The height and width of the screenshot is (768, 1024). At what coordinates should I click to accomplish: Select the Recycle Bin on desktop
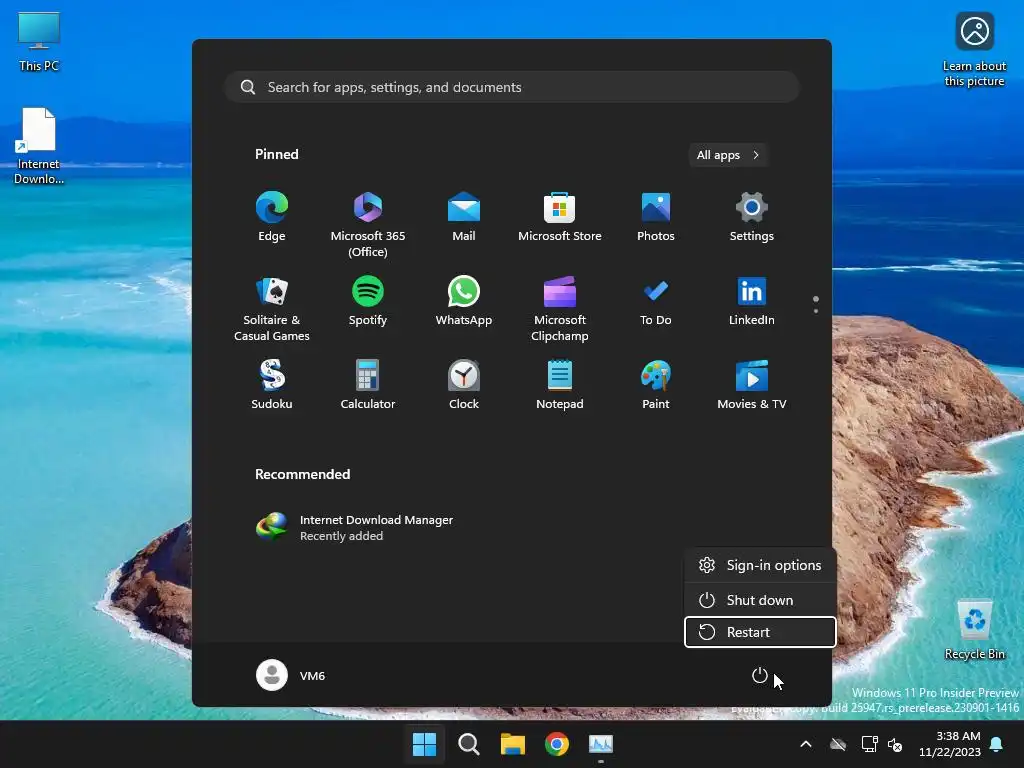pos(974,630)
